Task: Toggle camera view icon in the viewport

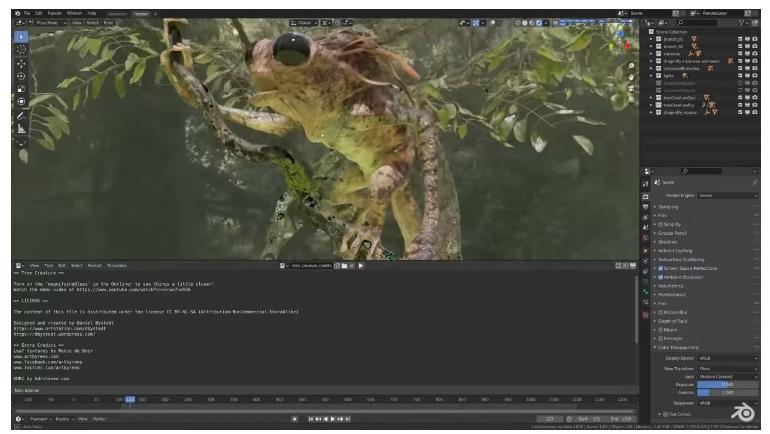Action: click(x=631, y=88)
